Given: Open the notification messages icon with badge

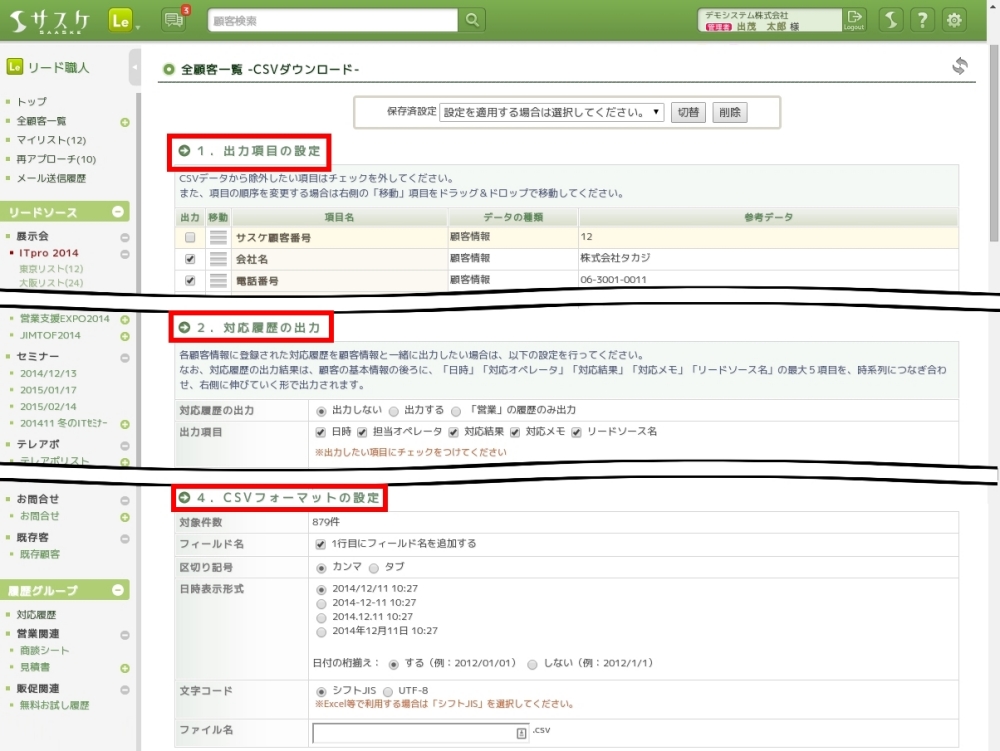Looking at the screenshot, I should click(174, 20).
